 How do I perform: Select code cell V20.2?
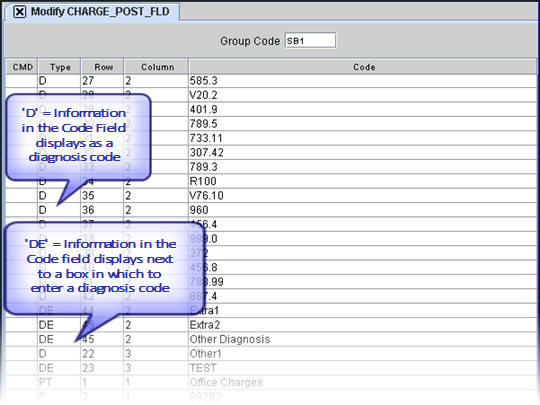[363, 95]
